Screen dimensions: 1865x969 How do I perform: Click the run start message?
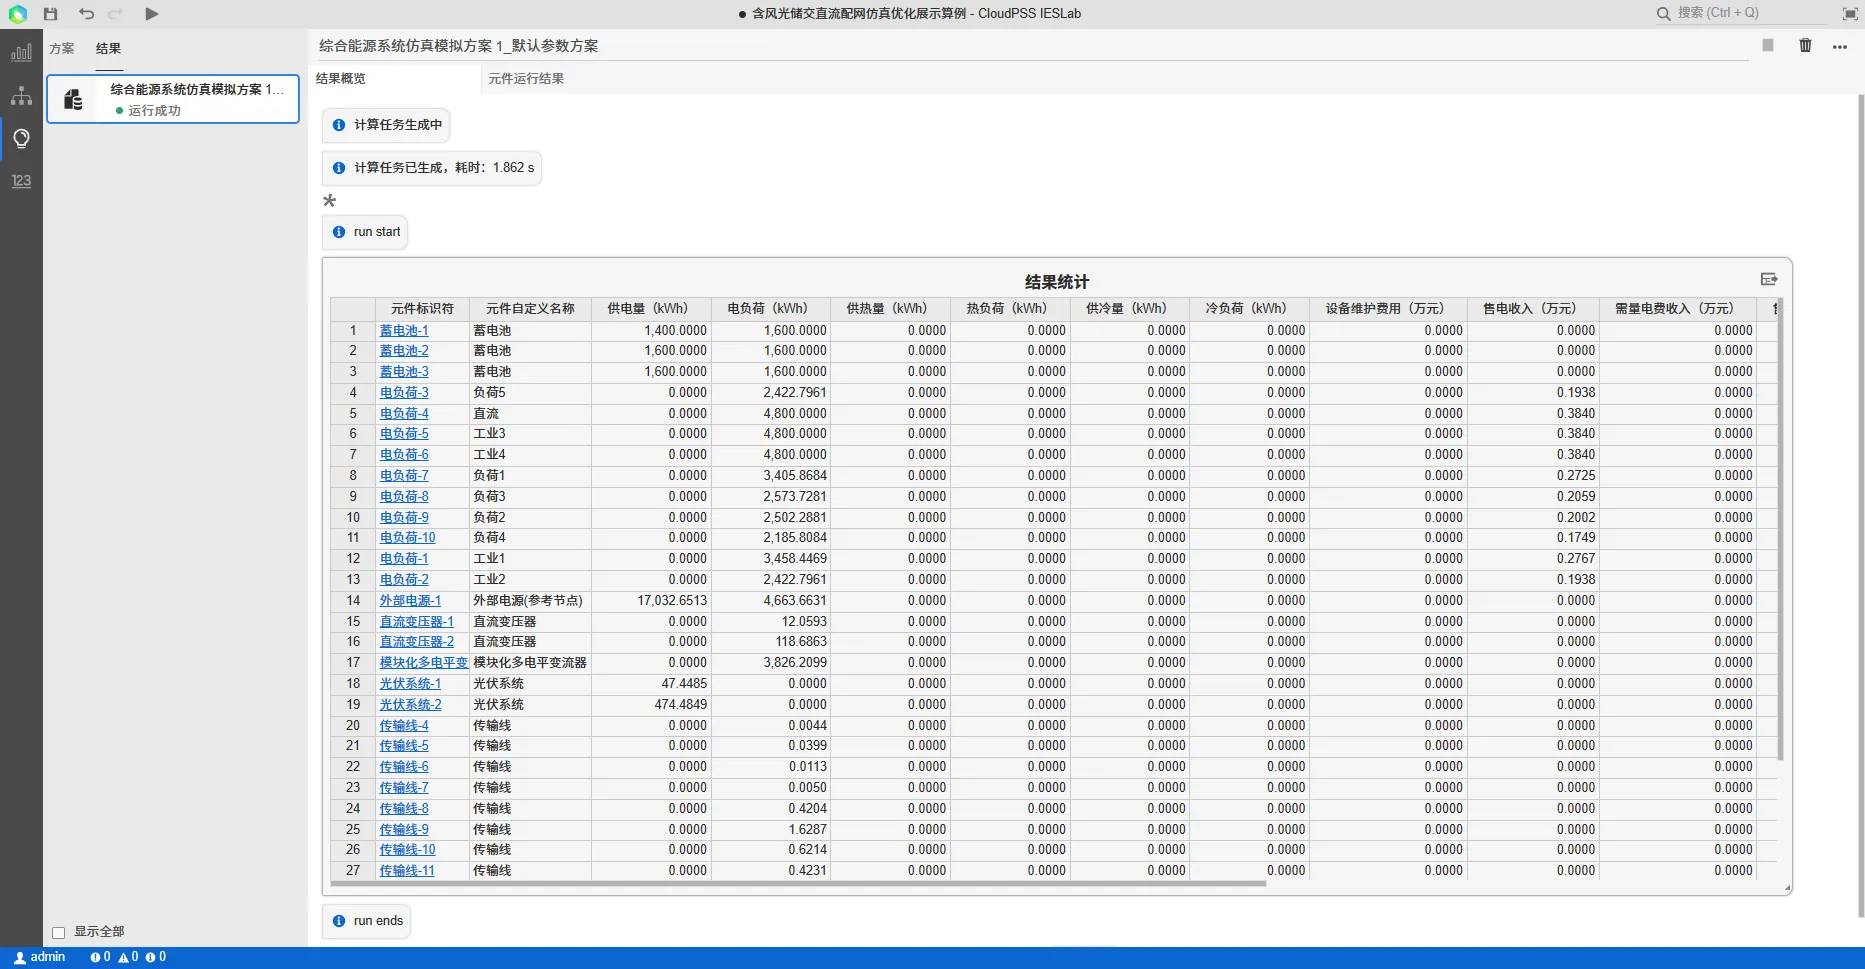pos(365,232)
